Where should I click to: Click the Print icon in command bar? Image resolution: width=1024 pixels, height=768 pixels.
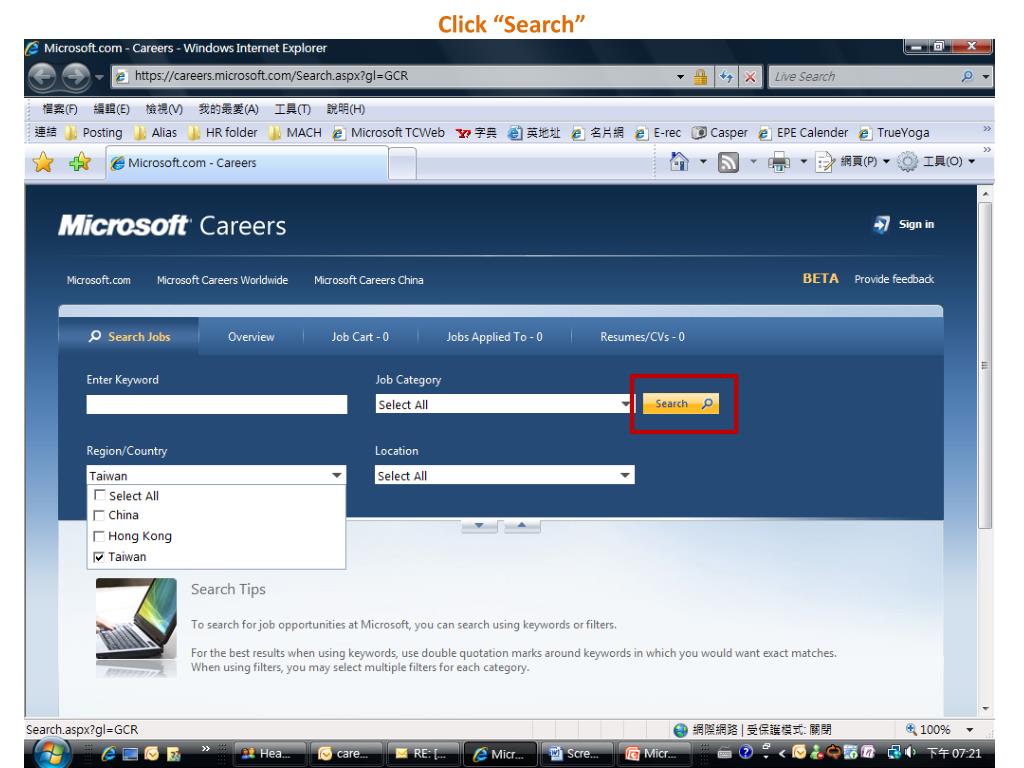(778, 161)
